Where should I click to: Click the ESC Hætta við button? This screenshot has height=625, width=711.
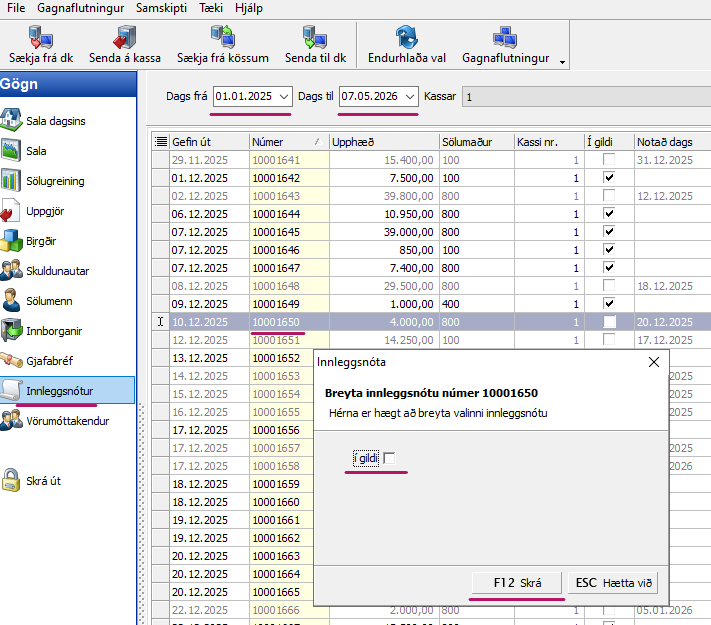pos(613,582)
